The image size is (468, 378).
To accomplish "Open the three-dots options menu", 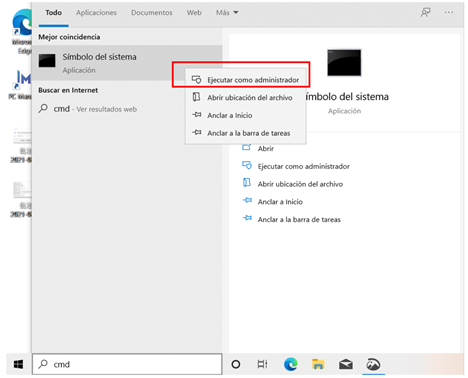I will 449,13.
